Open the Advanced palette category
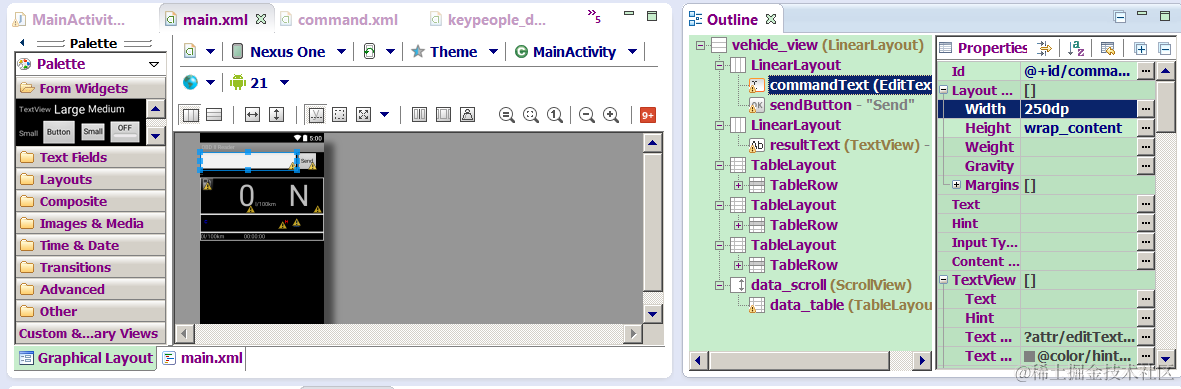The height and width of the screenshot is (389, 1181). coord(90,289)
